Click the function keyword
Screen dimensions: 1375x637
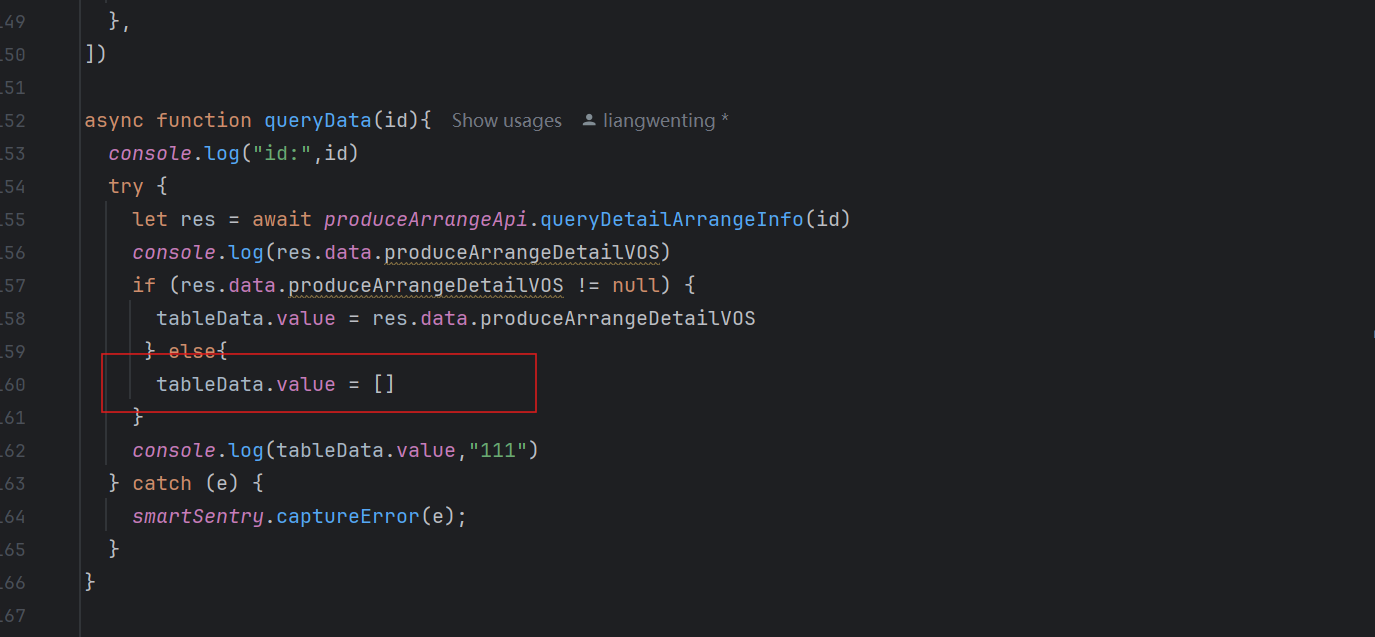tap(204, 120)
